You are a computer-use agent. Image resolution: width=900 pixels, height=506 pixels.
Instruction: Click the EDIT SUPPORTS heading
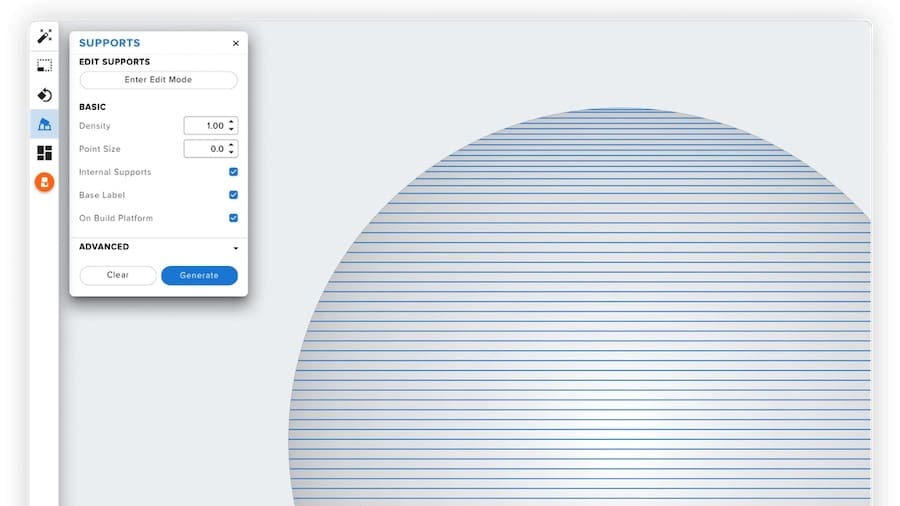click(115, 62)
